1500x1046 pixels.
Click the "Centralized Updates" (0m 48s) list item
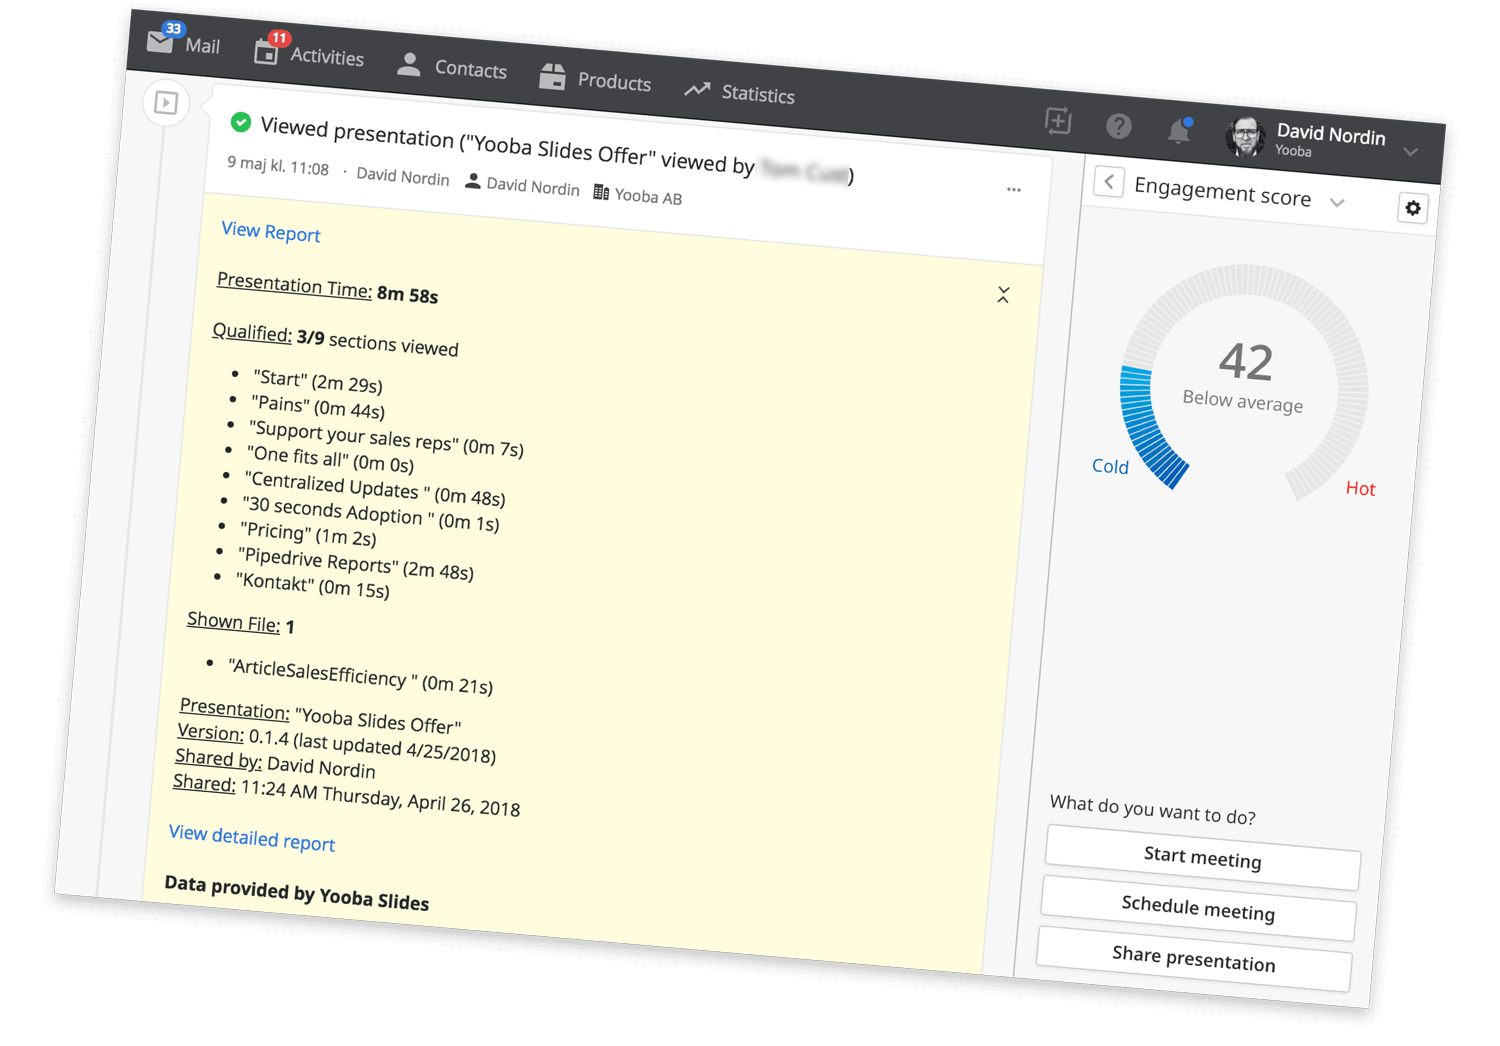point(375,487)
